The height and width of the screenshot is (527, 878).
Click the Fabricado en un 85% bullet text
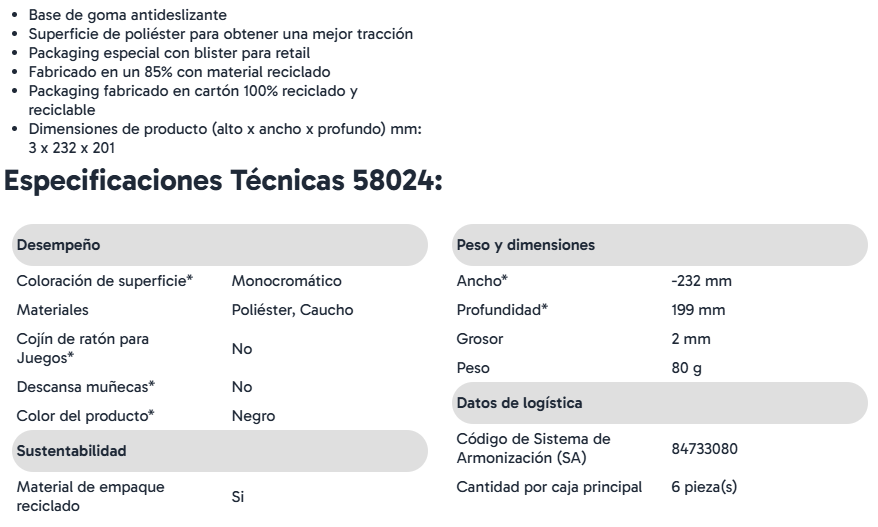[179, 72]
